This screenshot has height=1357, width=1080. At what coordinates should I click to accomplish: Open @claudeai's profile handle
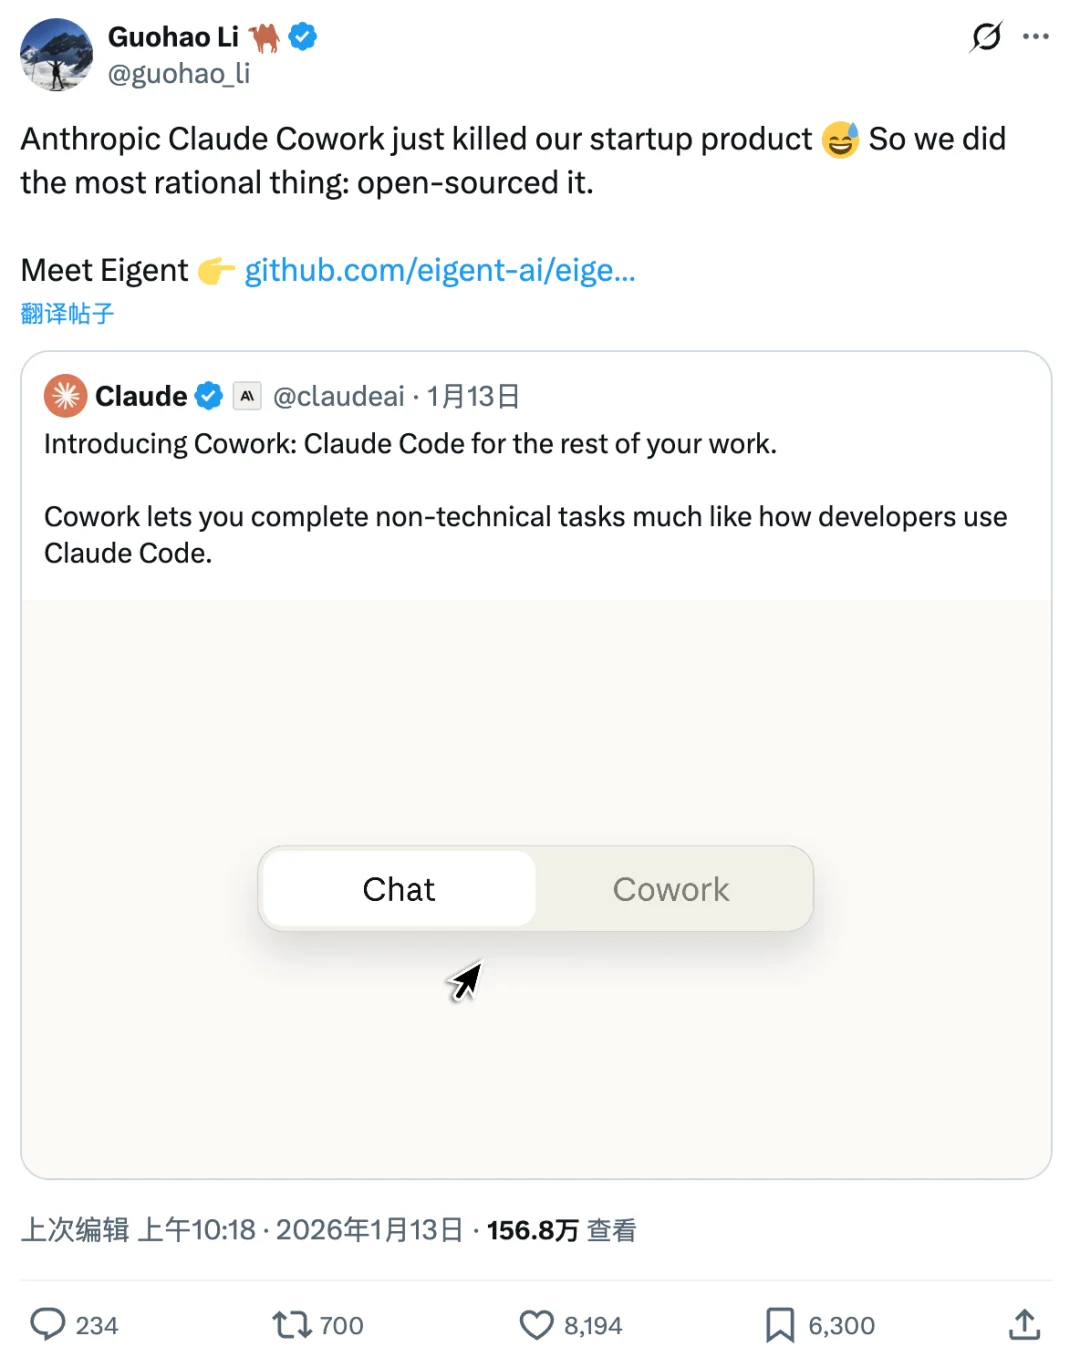pos(338,396)
